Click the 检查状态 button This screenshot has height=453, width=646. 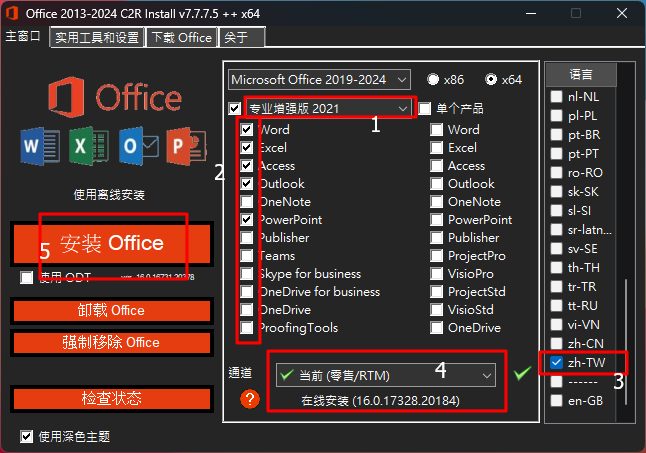[x=112, y=399]
